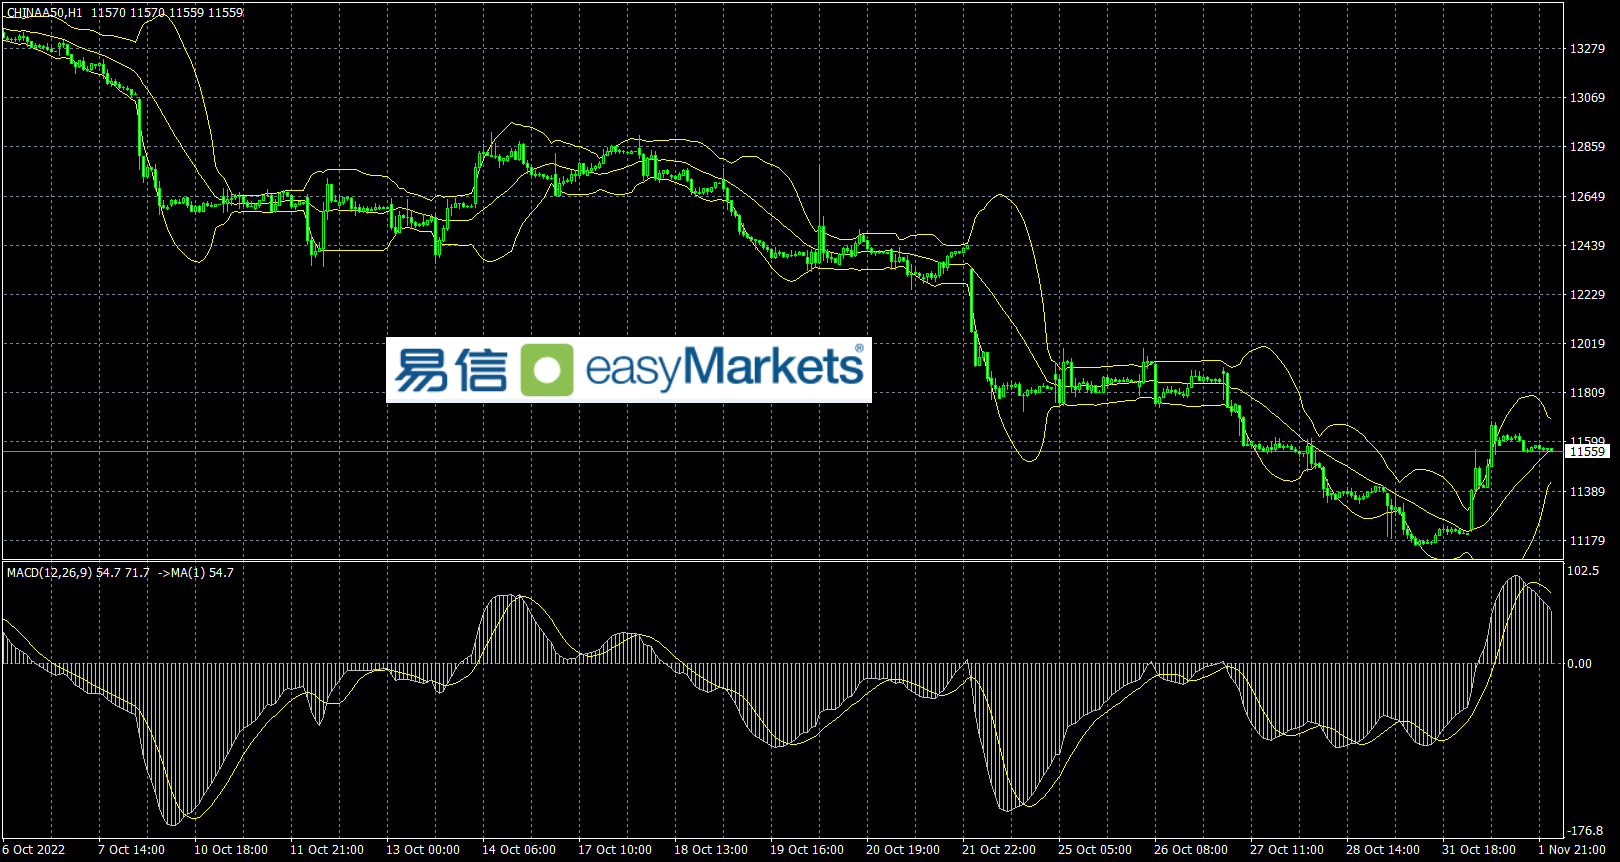Image resolution: width=1620 pixels, height=862 pixels.
Task: Click the 13 Oct 00:00 time label
Action: (423, 850)
